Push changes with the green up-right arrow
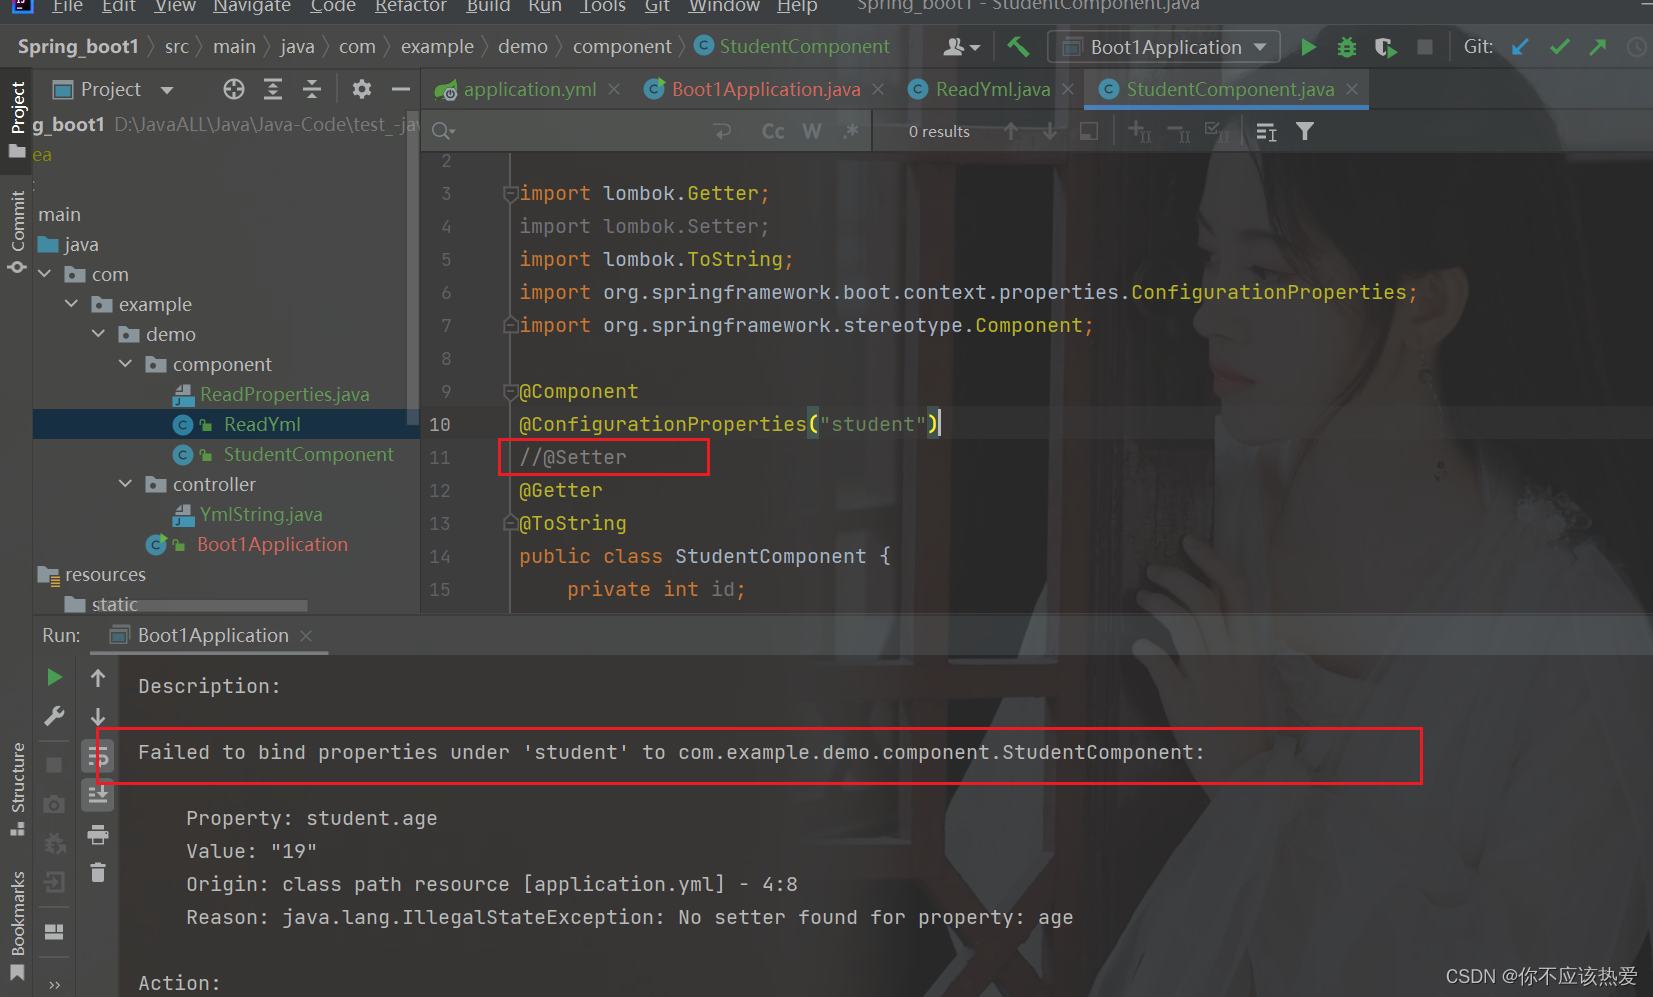The height and width of the screenshot is (997, 1653). 1598,46
